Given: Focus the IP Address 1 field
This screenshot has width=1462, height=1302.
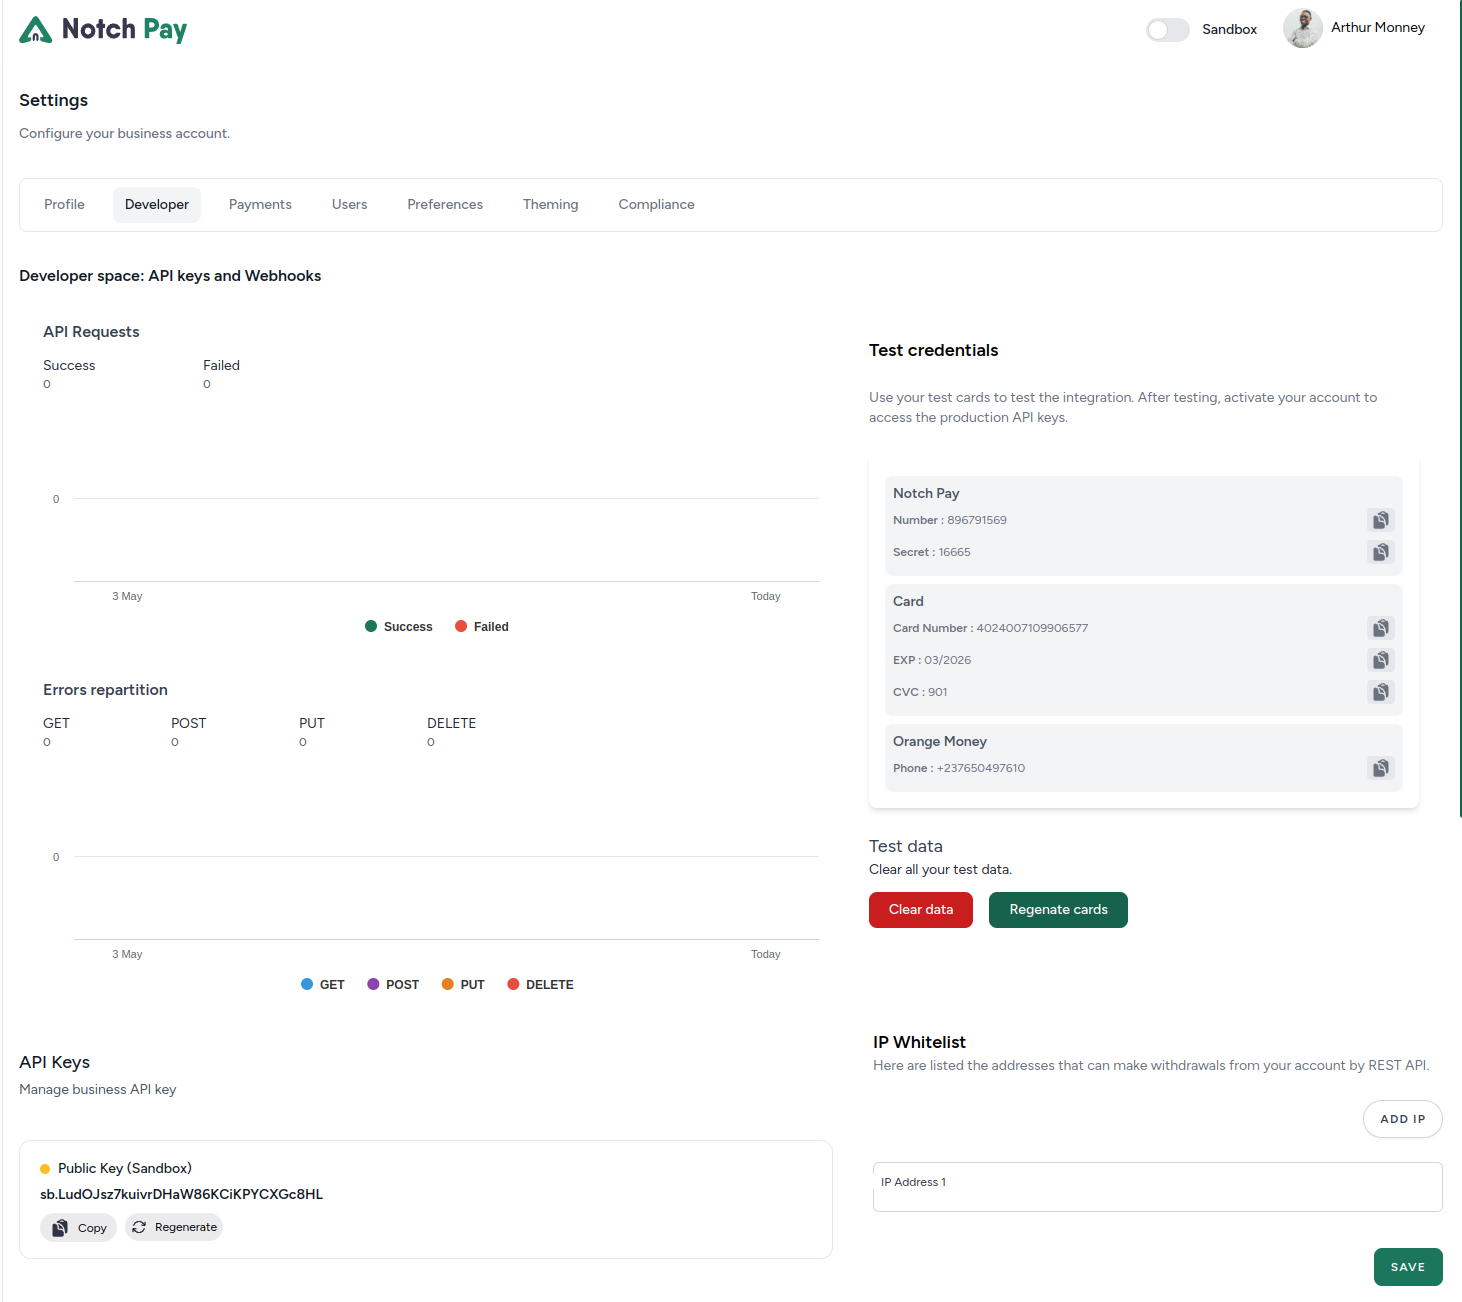Looking at the screenshot, I should point(1157,1187).
